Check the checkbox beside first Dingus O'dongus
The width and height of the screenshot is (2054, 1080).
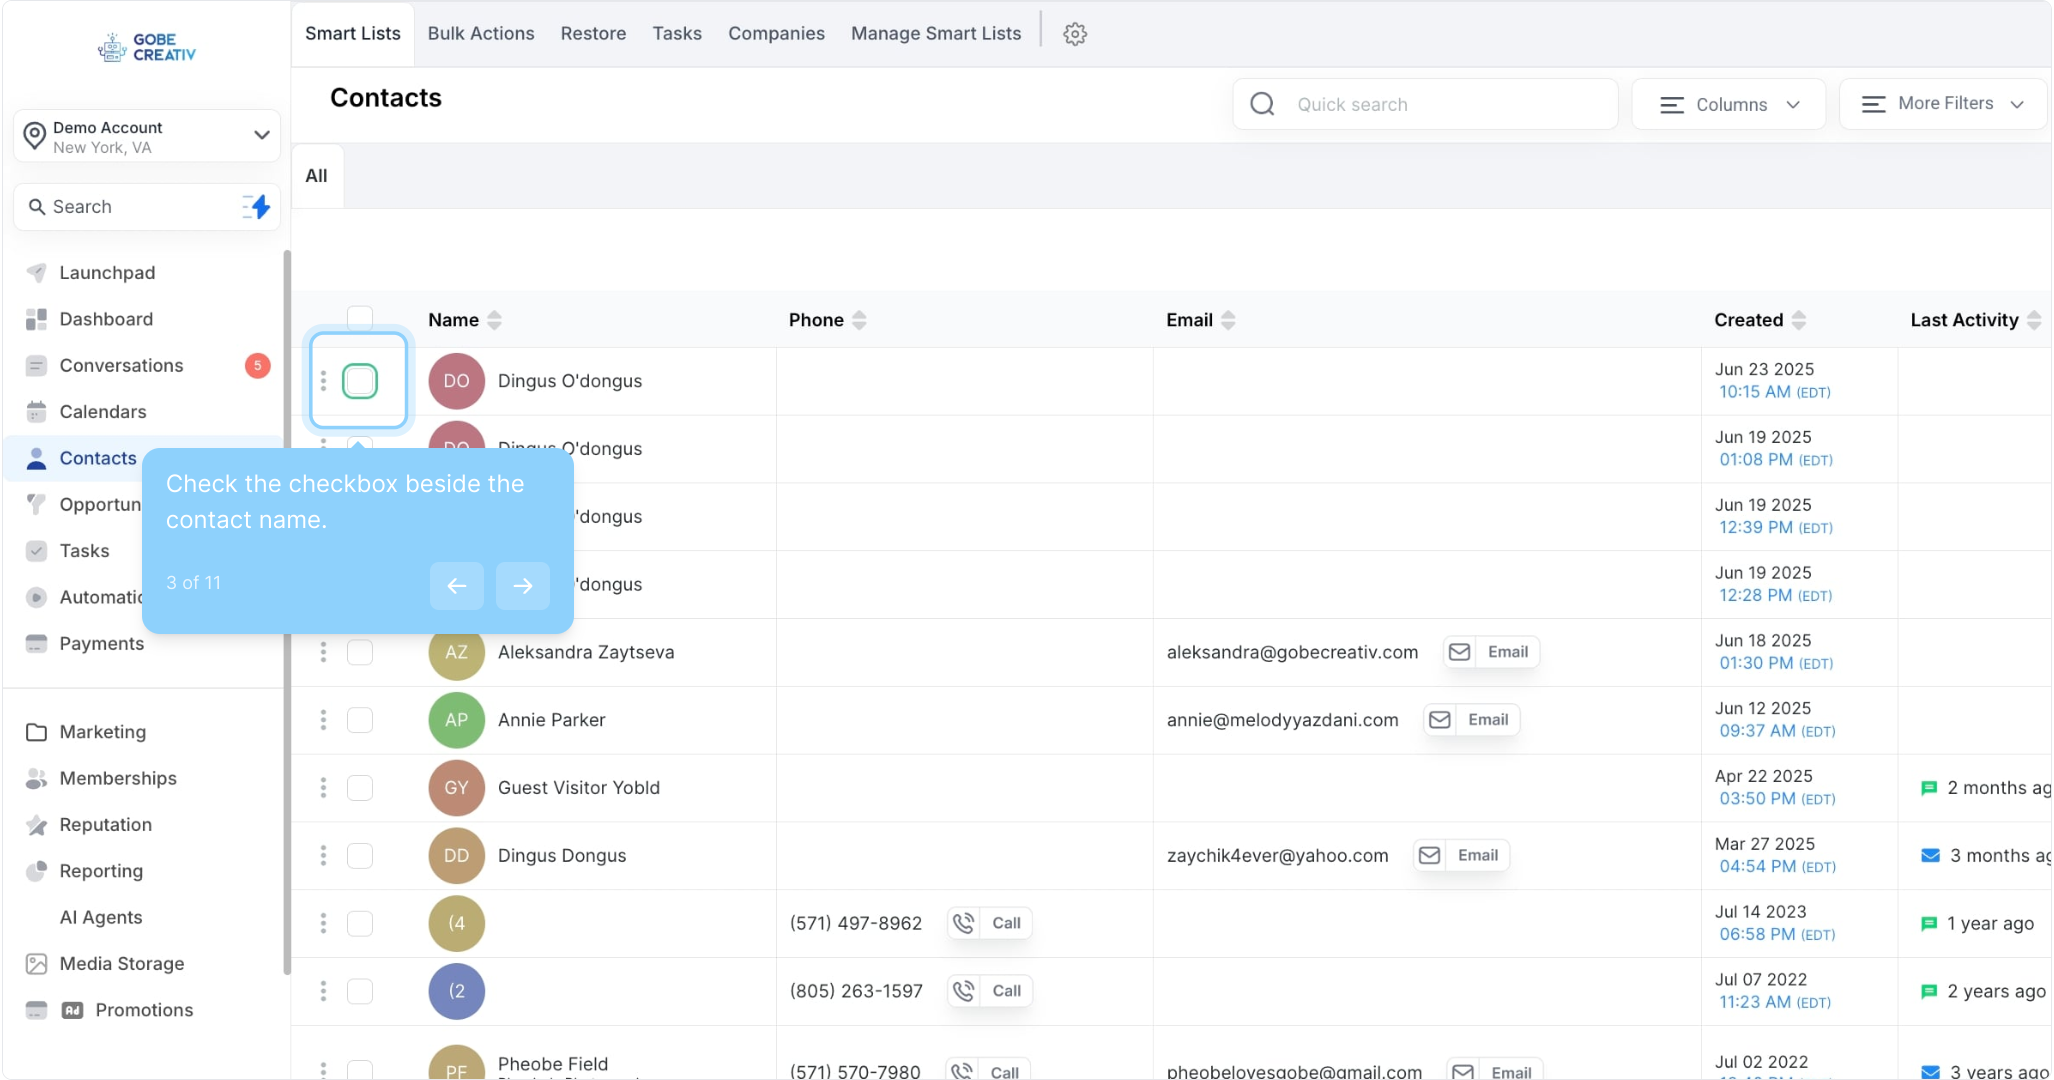point(360,381)
